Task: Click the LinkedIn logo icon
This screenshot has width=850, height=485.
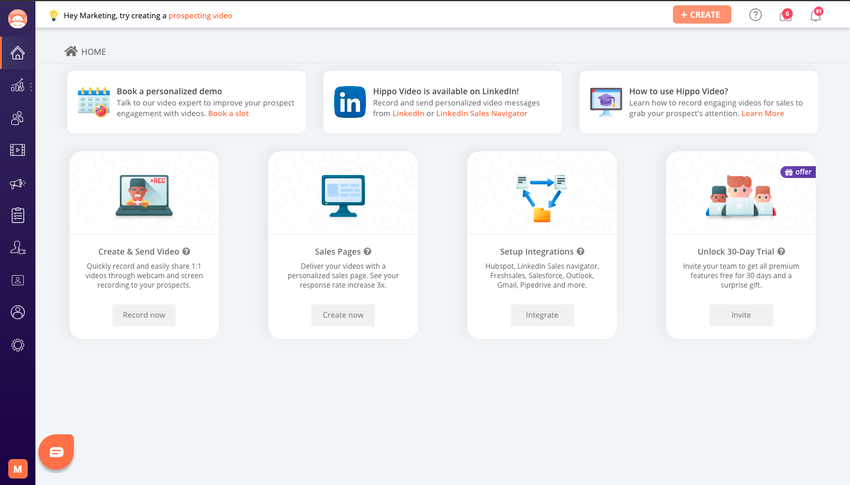Action: pyautogui.click(x=350, y=102)
